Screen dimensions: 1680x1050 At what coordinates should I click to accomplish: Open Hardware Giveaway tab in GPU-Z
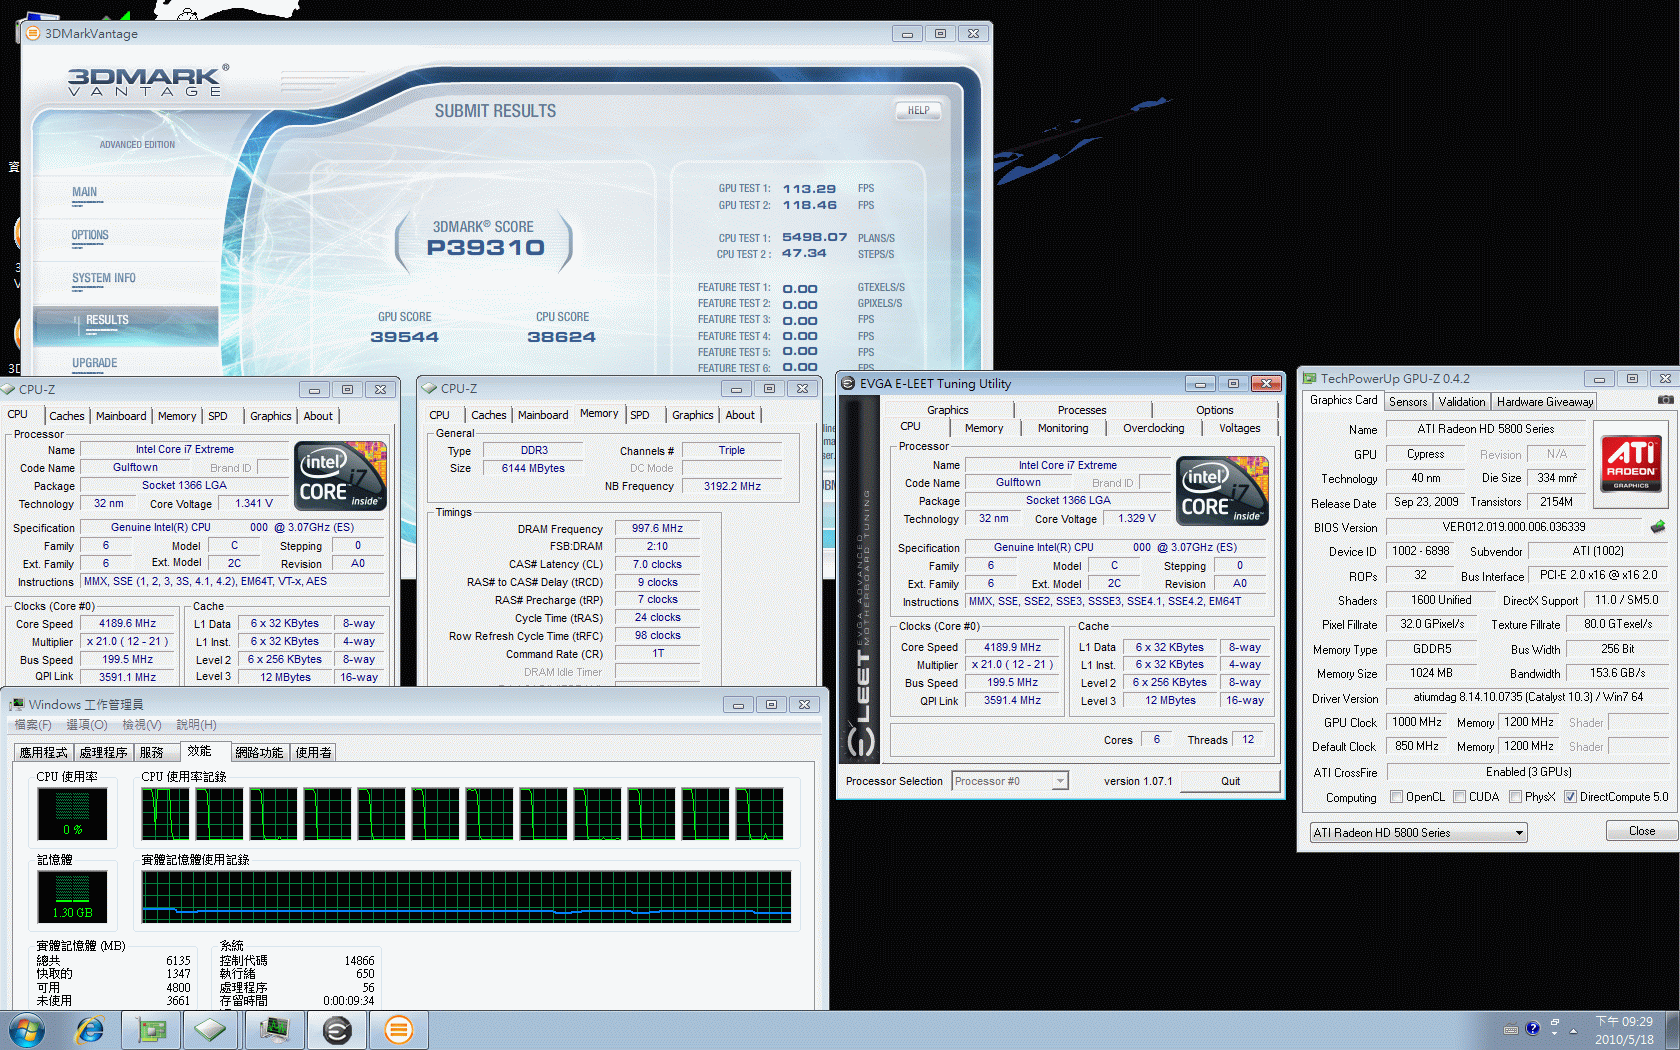pyautogui.click(x=1544, y=402)
